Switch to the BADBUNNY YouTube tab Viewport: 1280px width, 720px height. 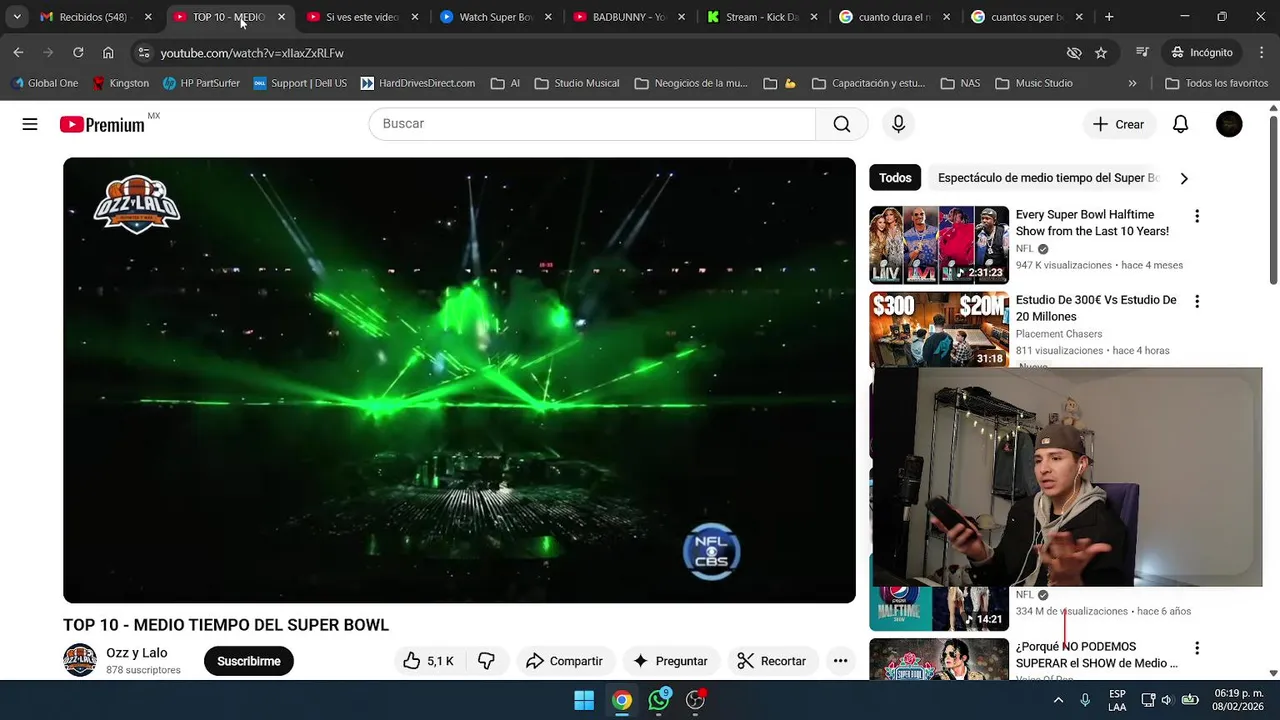628,17
